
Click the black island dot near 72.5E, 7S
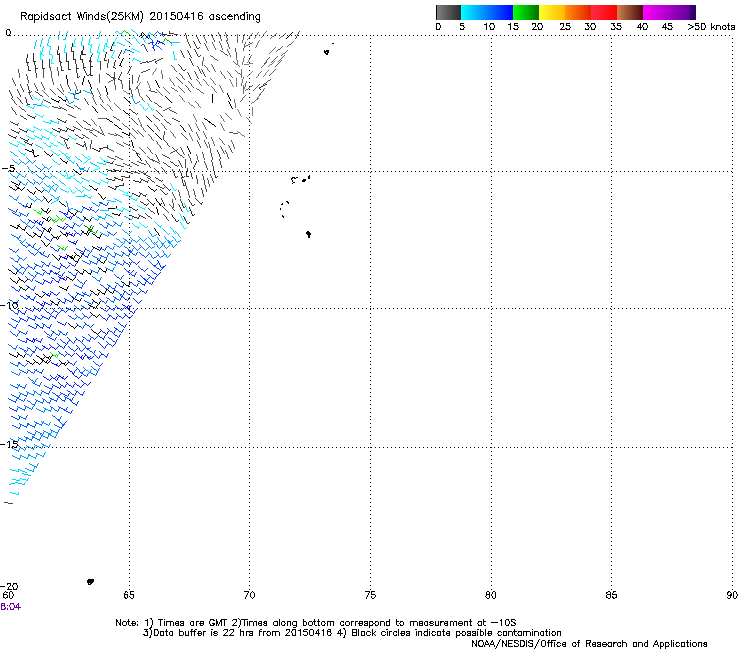(308, 234)
